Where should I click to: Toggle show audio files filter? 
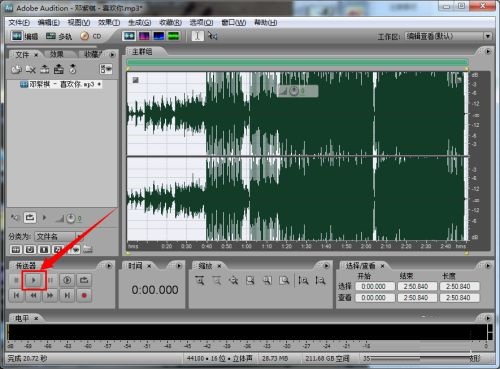click(x=16, y=249)
